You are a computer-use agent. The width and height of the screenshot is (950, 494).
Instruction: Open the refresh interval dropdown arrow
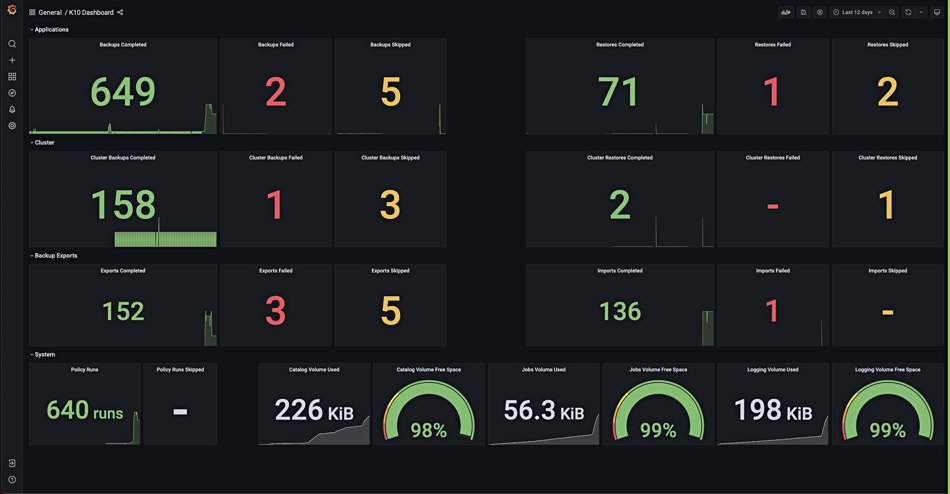point(921,12)
